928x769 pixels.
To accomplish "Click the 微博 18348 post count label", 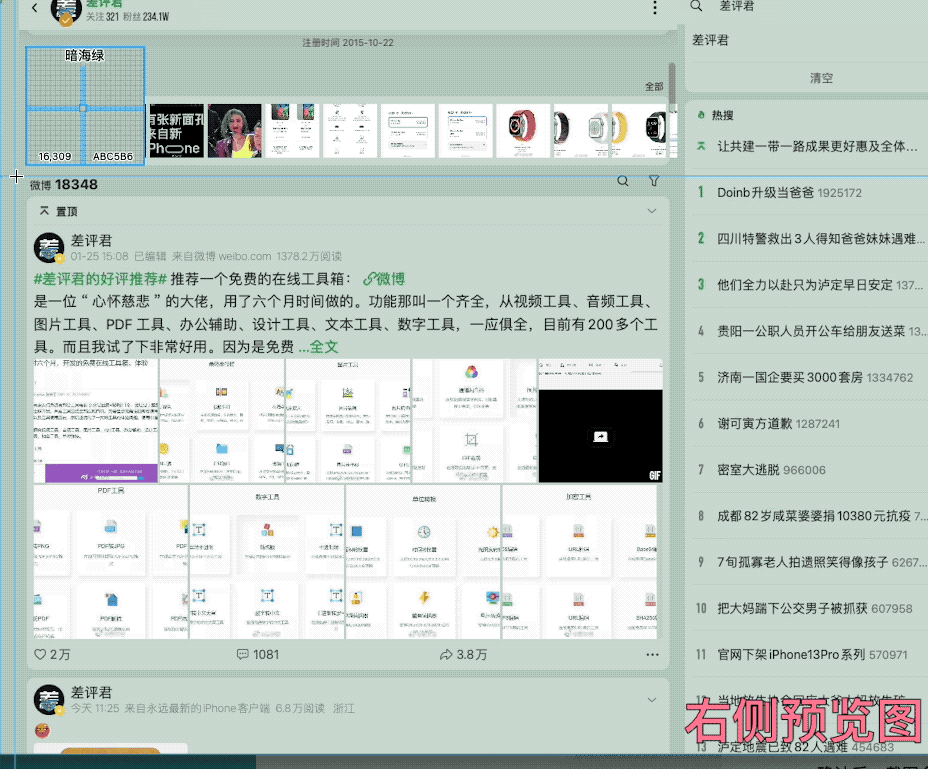I will pos(64,185).
